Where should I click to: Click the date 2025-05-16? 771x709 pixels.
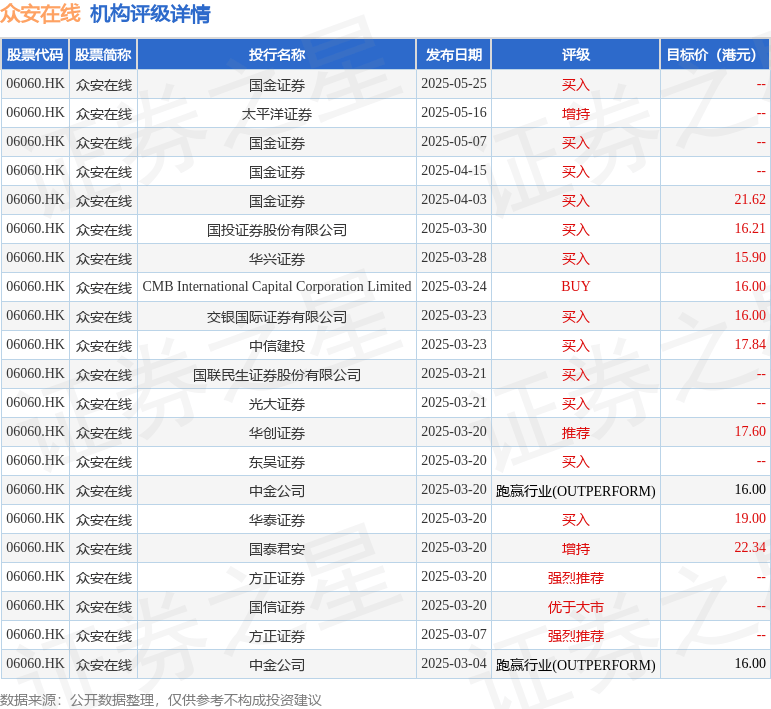[x=454, y=113]
